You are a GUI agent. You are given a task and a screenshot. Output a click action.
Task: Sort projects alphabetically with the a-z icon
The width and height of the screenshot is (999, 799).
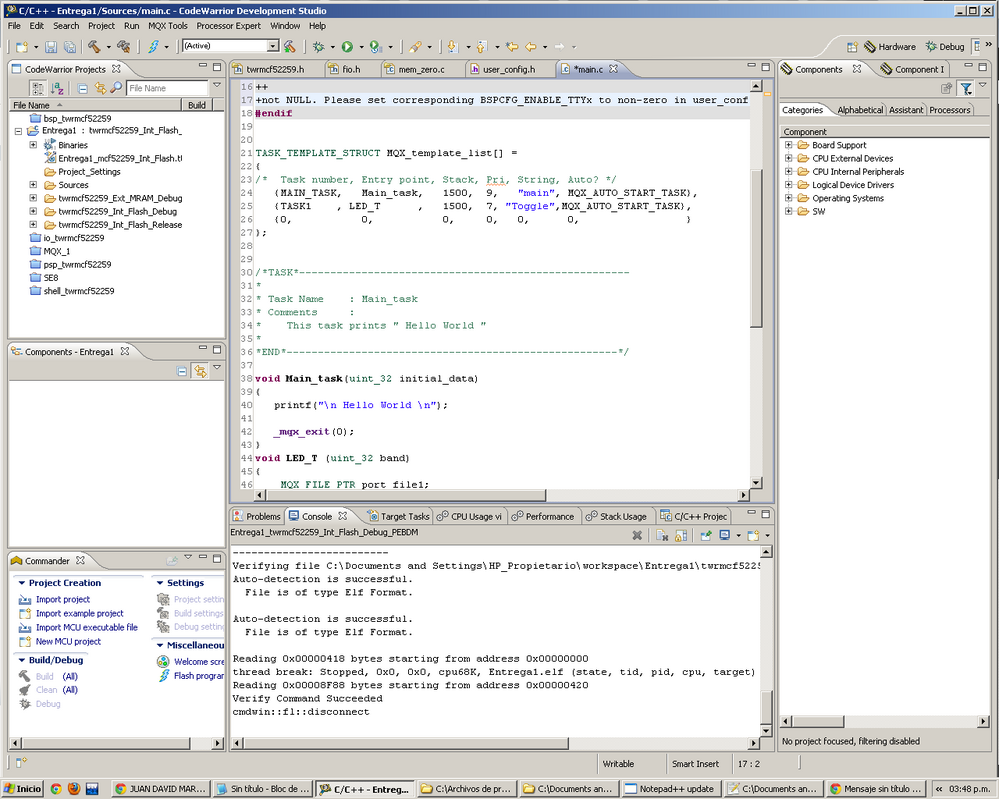coord(57,88)
